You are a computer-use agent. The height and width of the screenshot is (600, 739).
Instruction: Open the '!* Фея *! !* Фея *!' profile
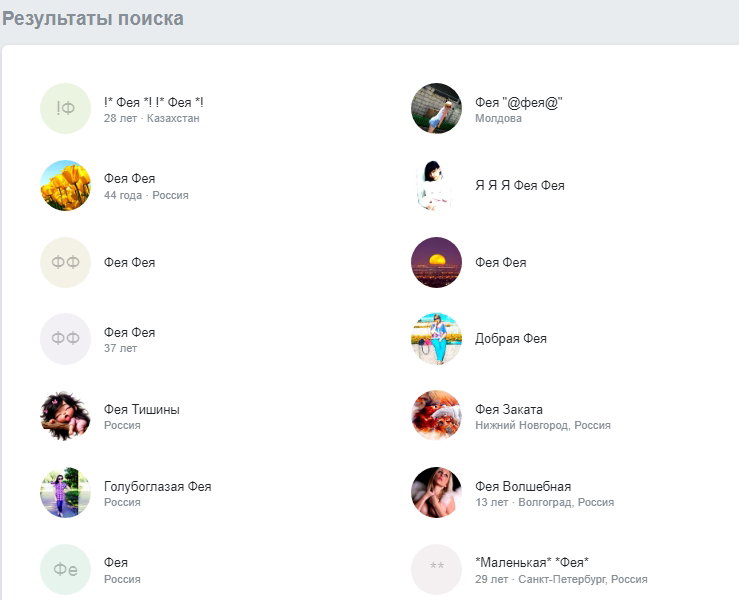[154, 102]
